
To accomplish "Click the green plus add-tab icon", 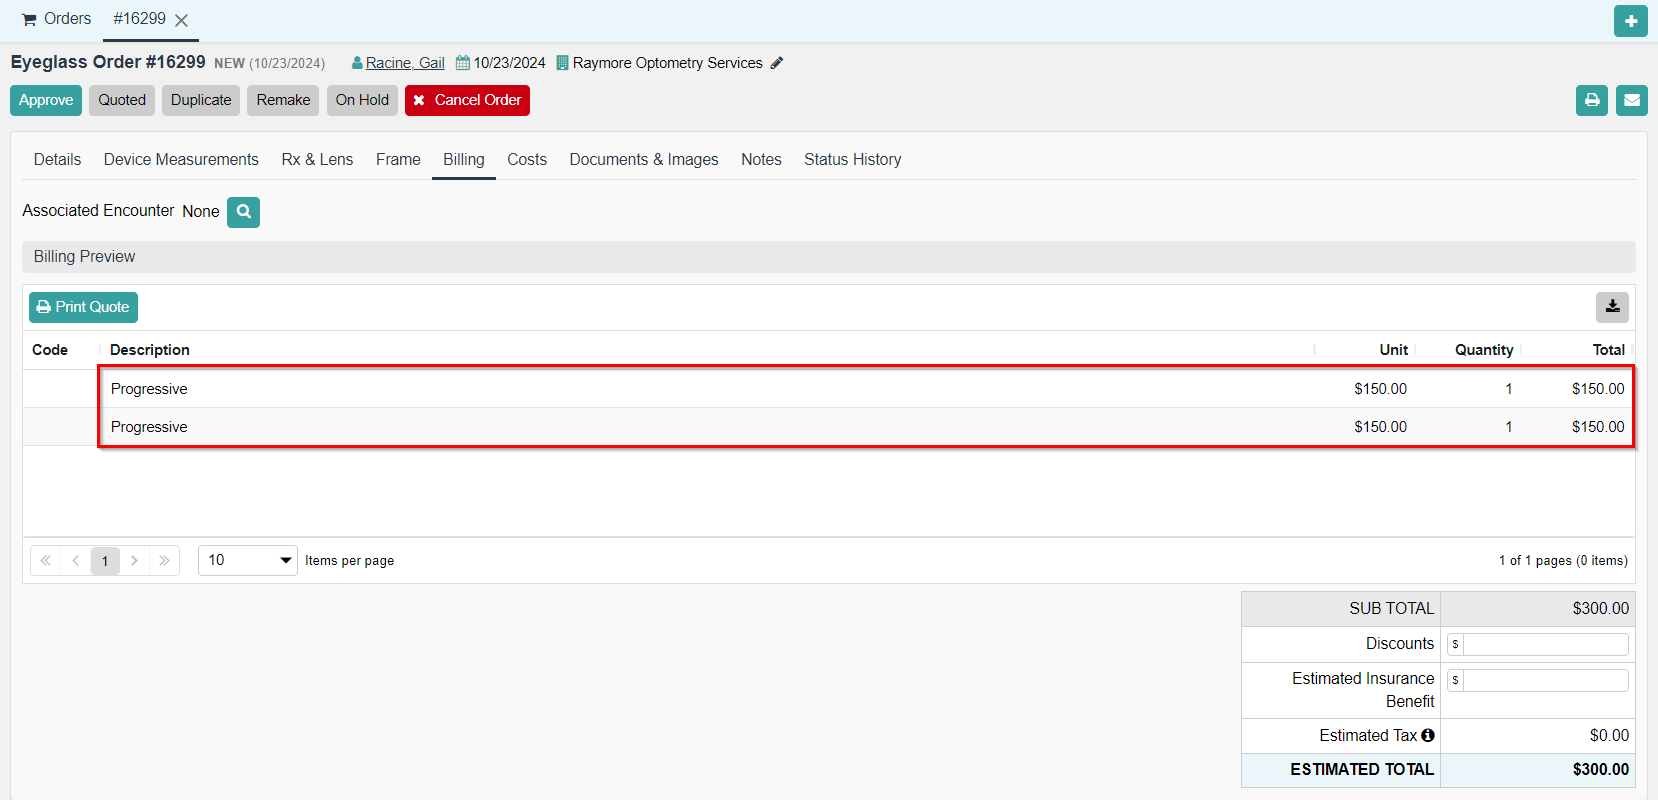I will [x=1630, y=21].
